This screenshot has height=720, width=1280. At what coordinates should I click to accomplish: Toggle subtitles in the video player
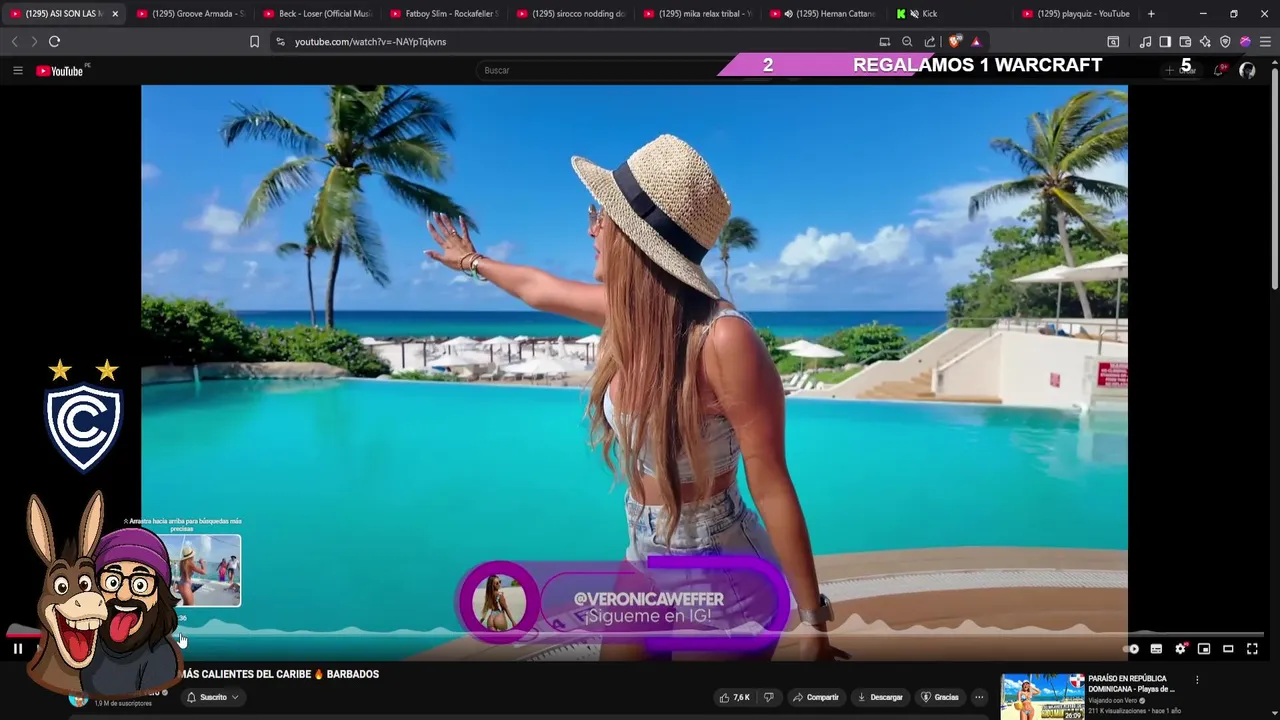[x=1156, y=649]
